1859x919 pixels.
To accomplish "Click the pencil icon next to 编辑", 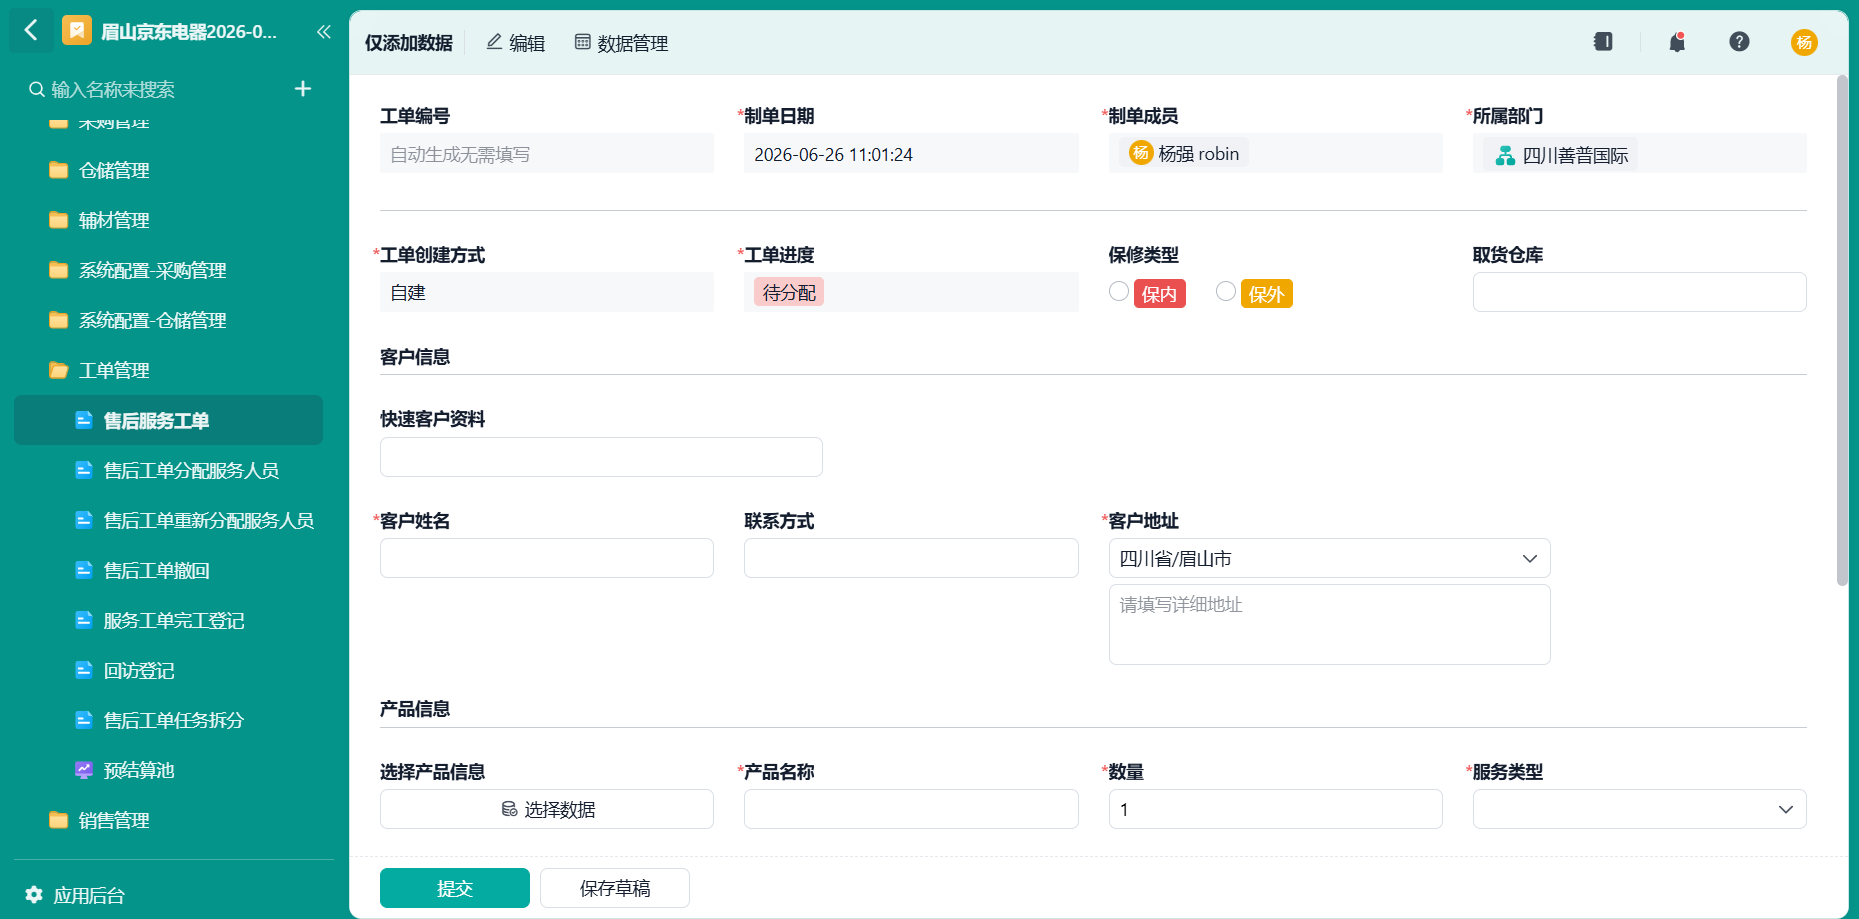I will [494, 42].
